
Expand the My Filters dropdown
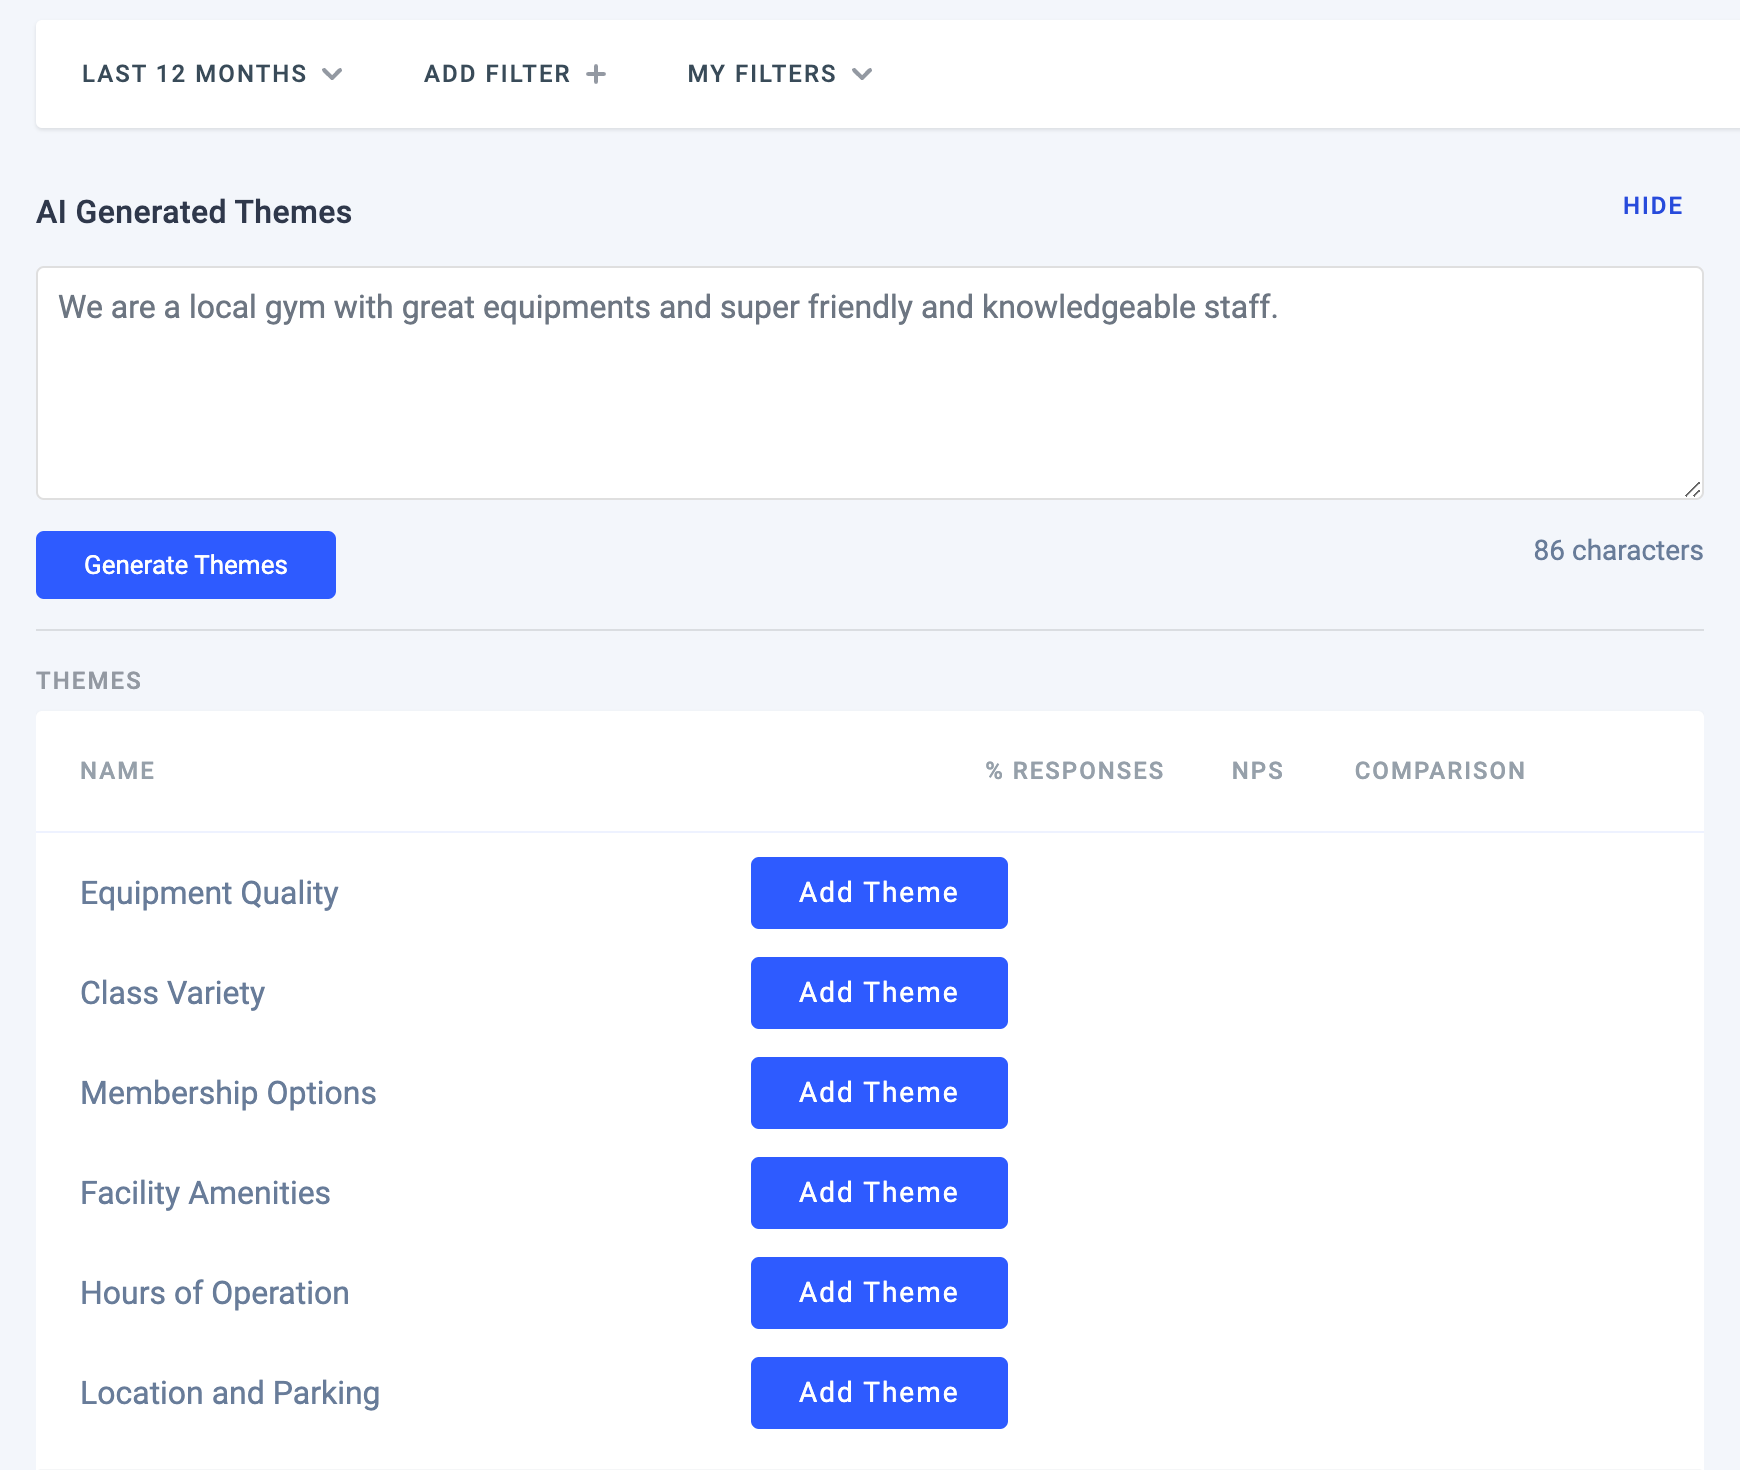click(780, 74)
